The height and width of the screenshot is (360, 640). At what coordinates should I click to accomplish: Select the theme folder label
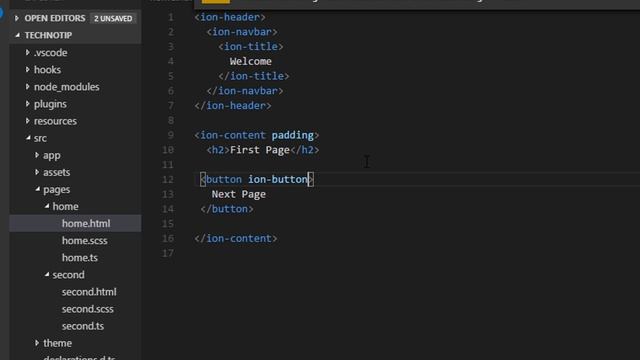[58, 343]
